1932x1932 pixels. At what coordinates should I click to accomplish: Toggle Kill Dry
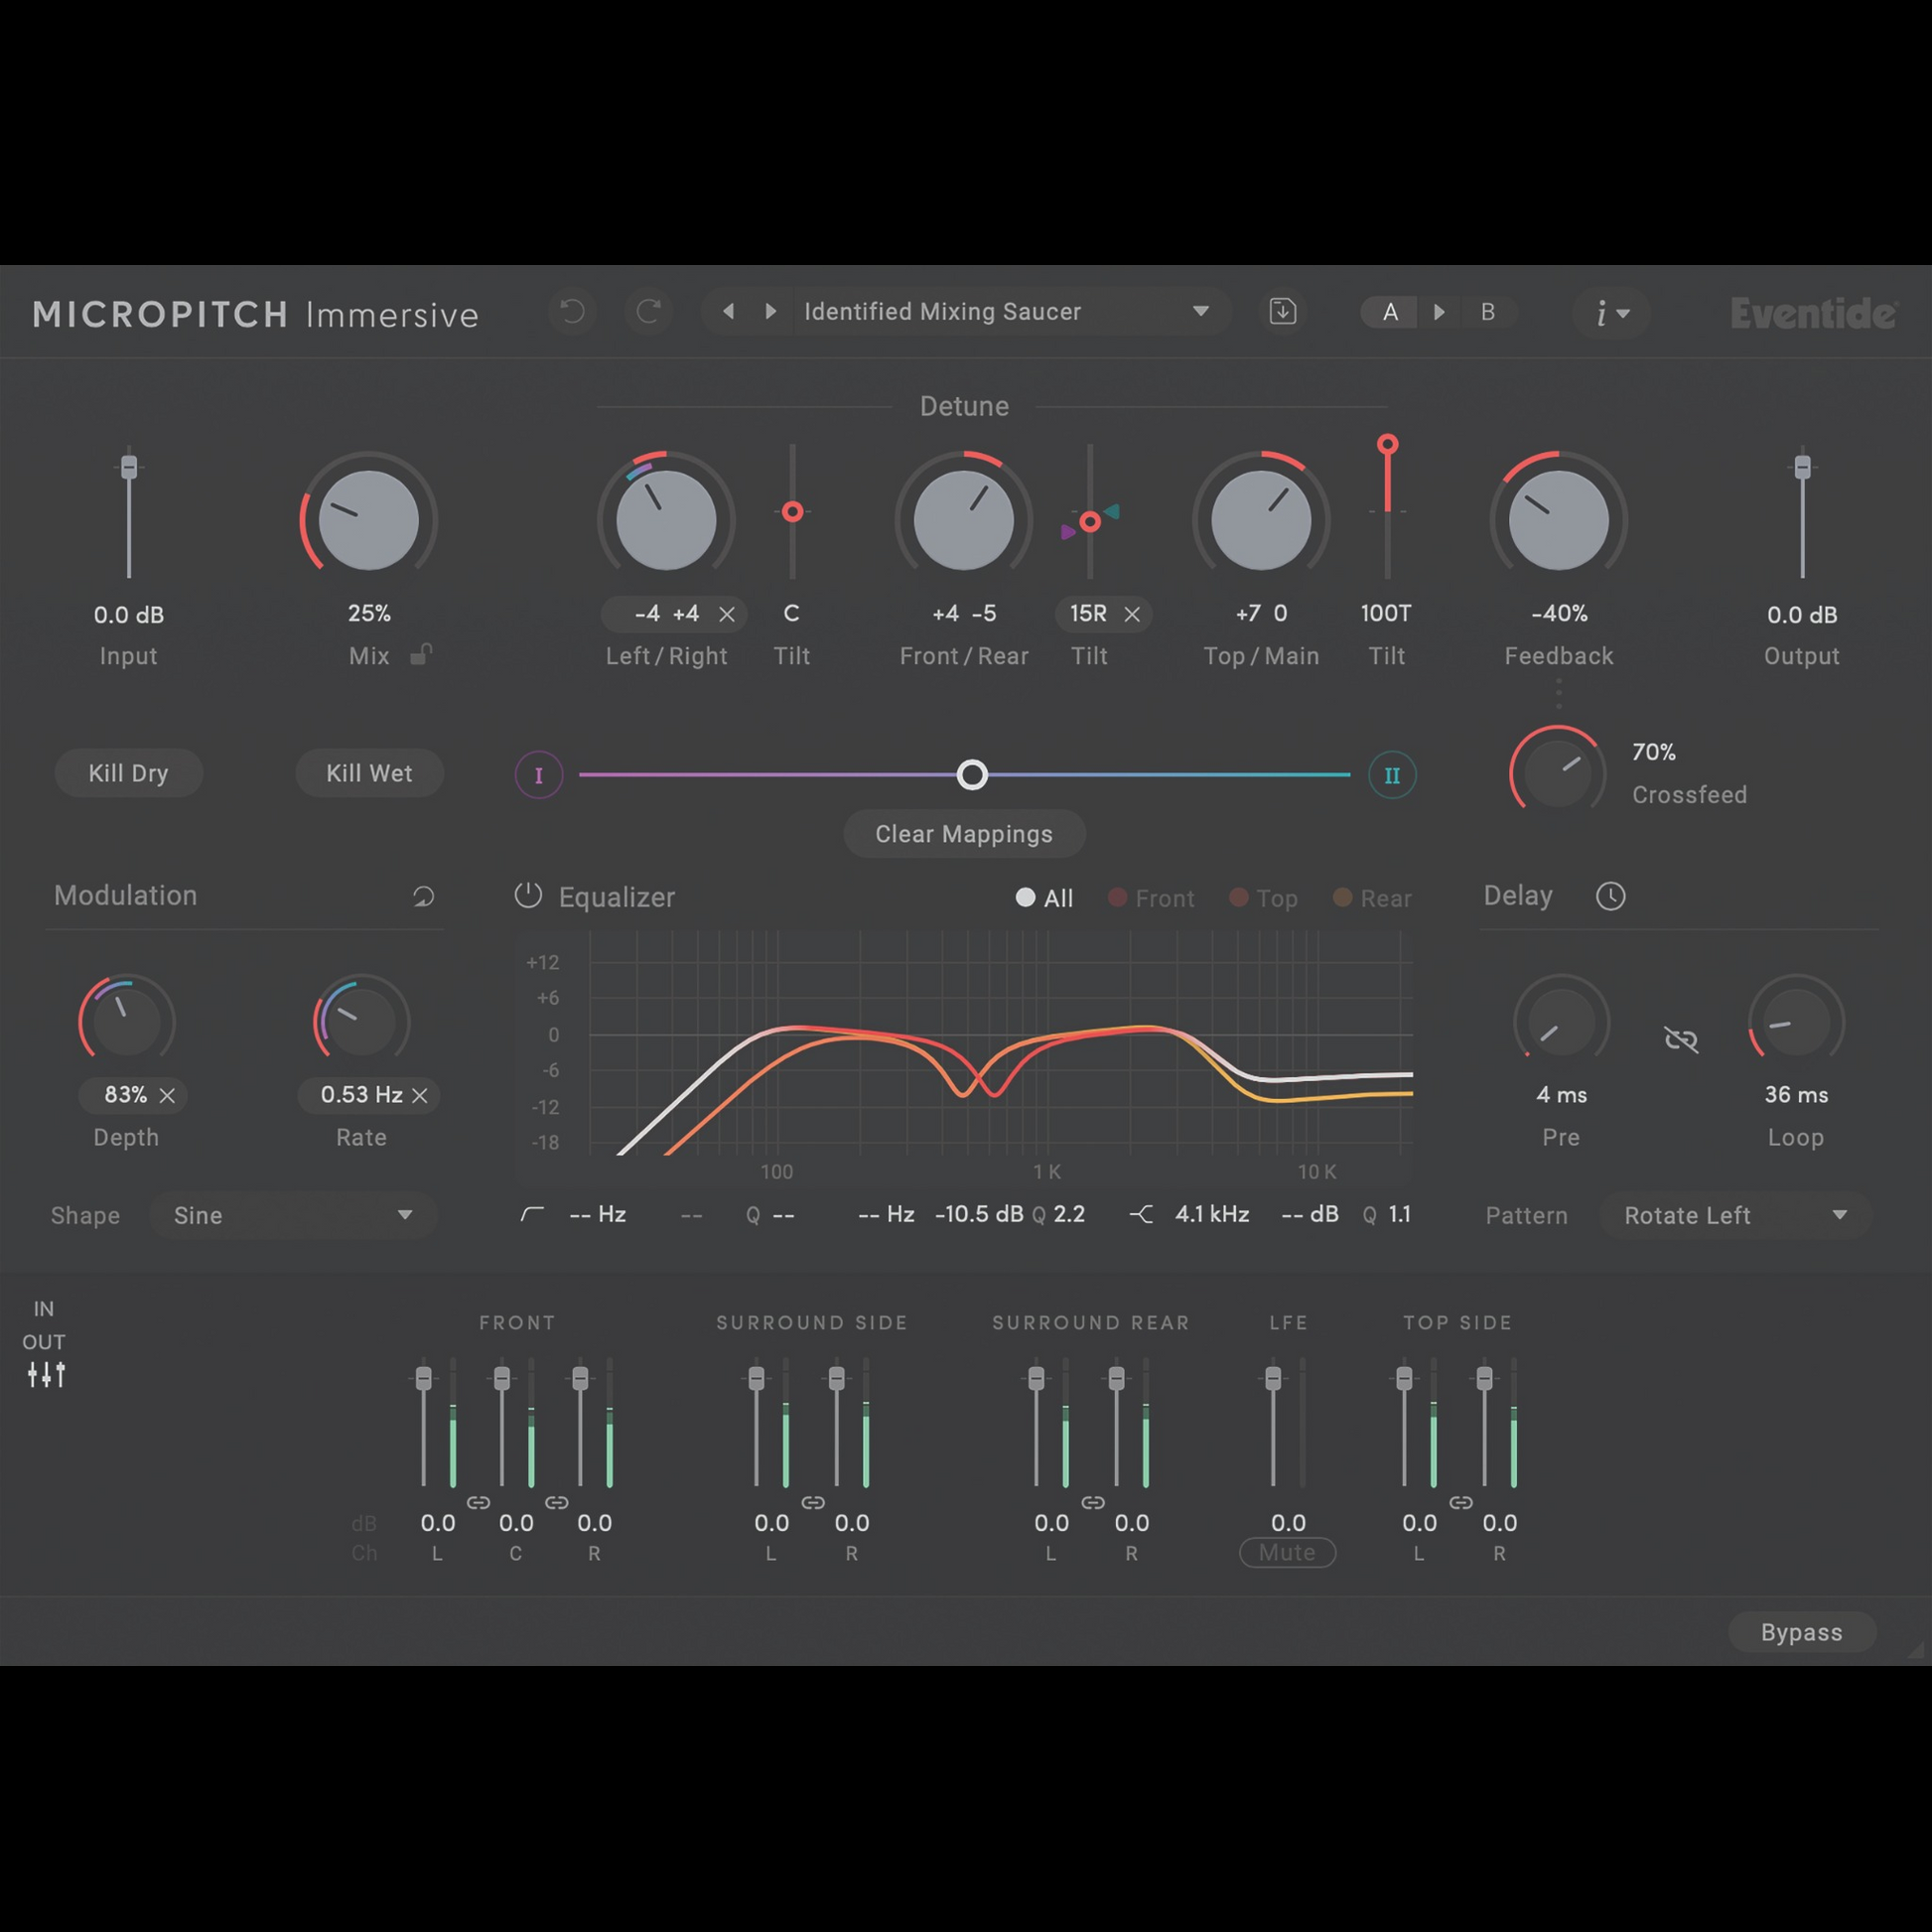pyautogui.click(x=129, y=773)
